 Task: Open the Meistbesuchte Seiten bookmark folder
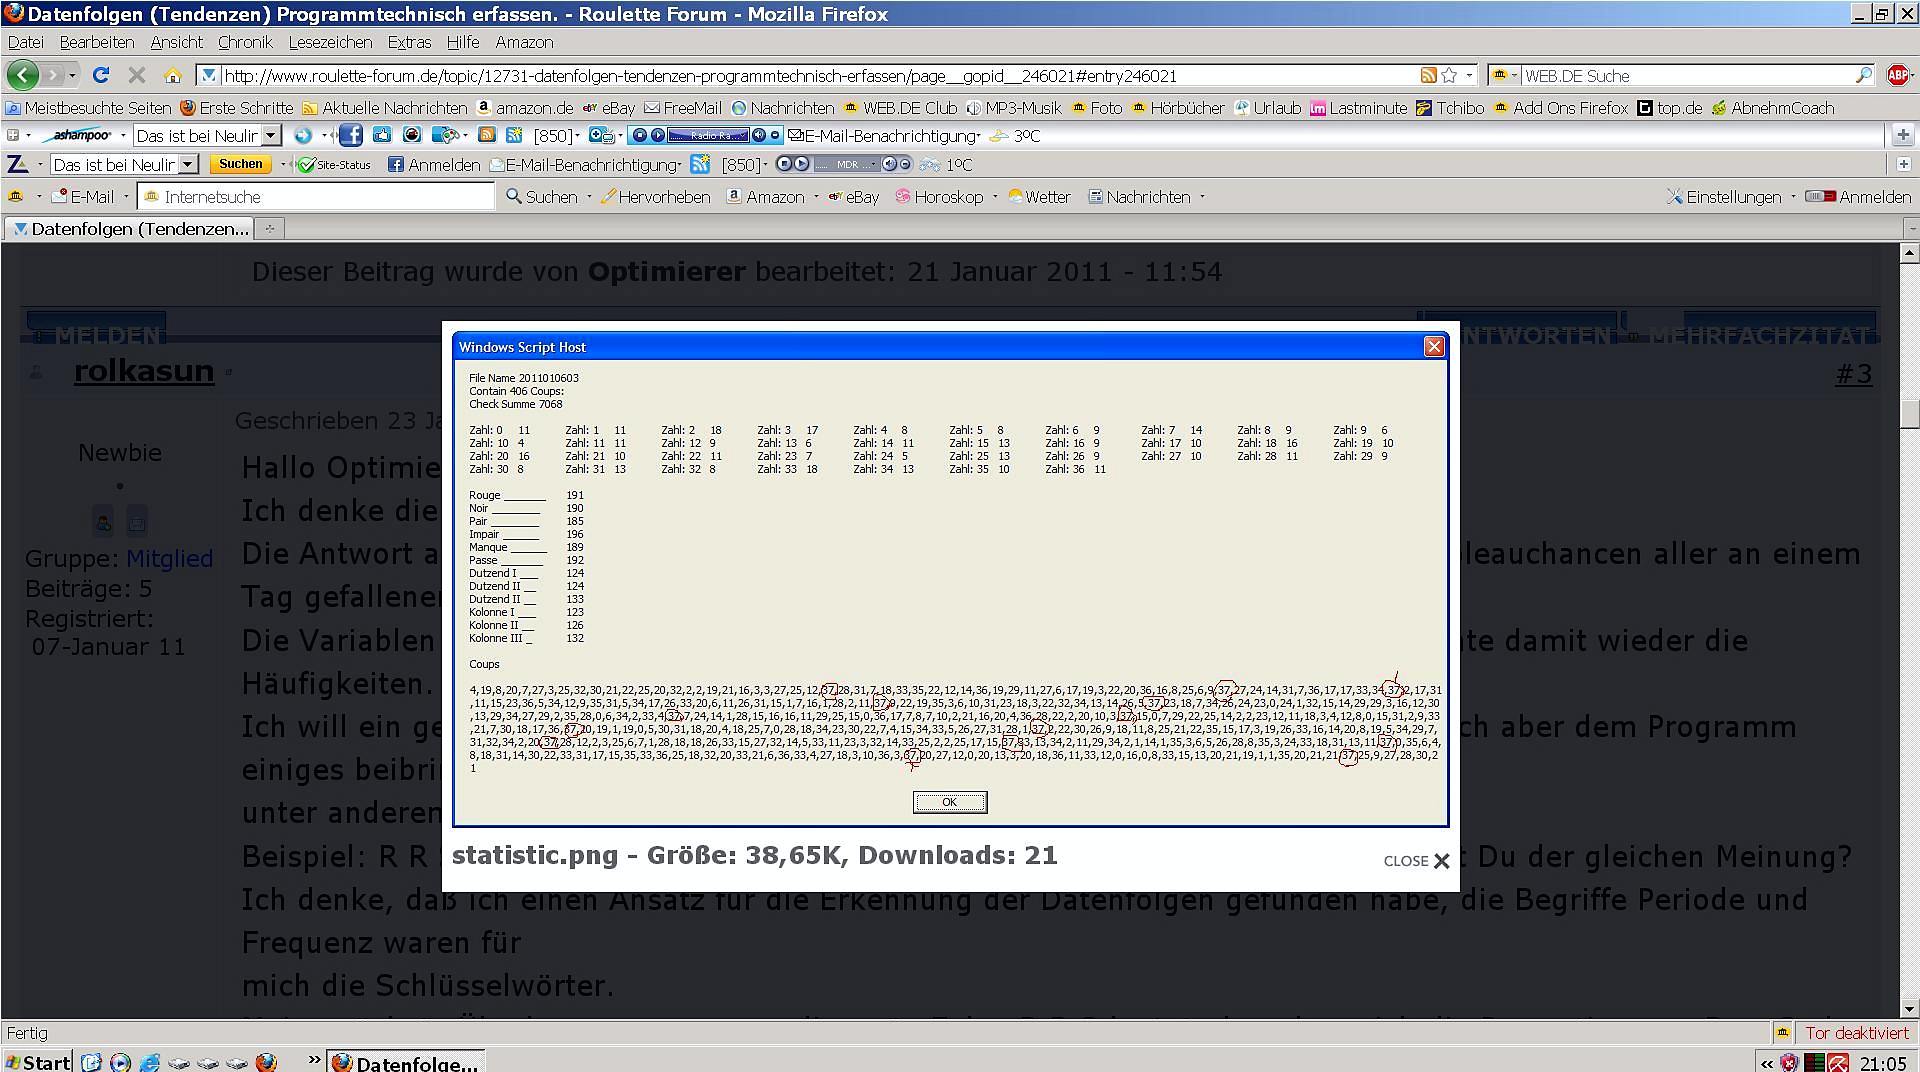(88, 108)
